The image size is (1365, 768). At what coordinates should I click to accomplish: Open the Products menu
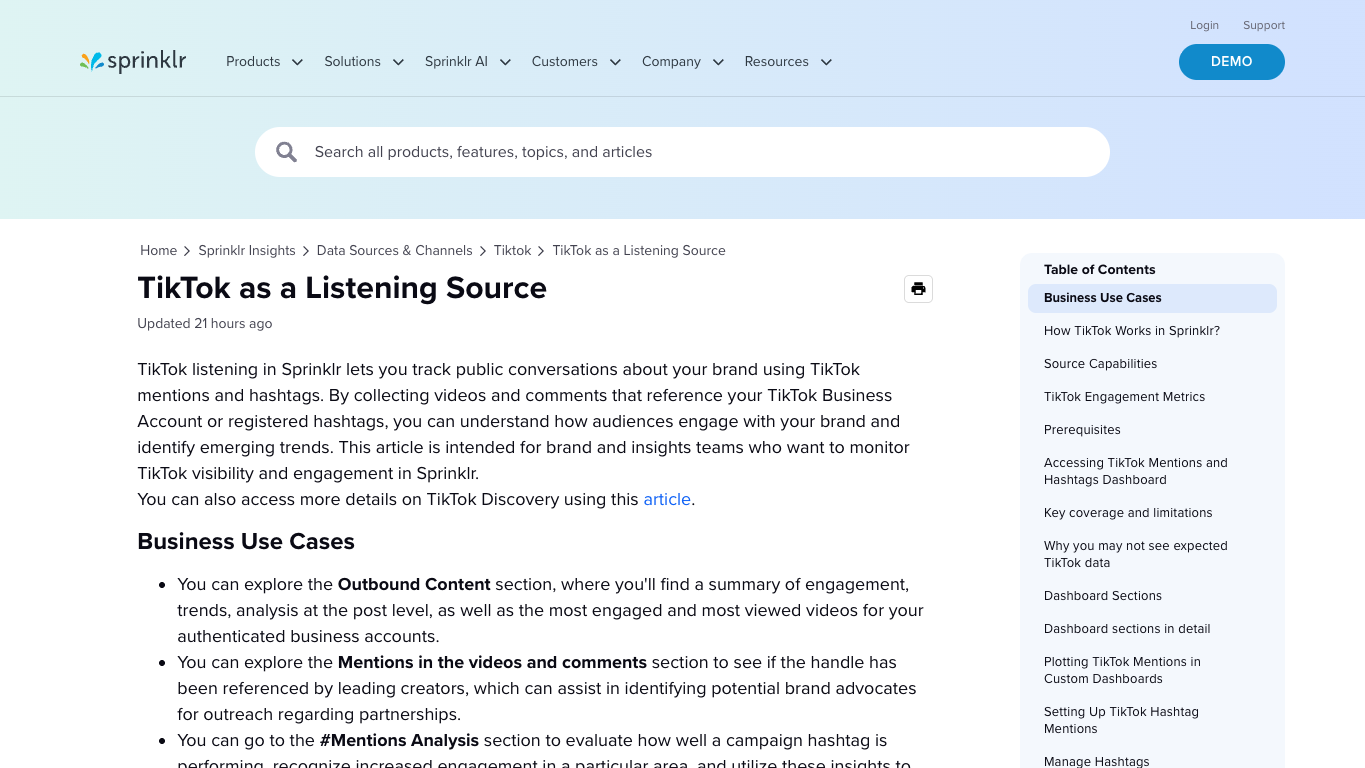(x=253, y=62)
